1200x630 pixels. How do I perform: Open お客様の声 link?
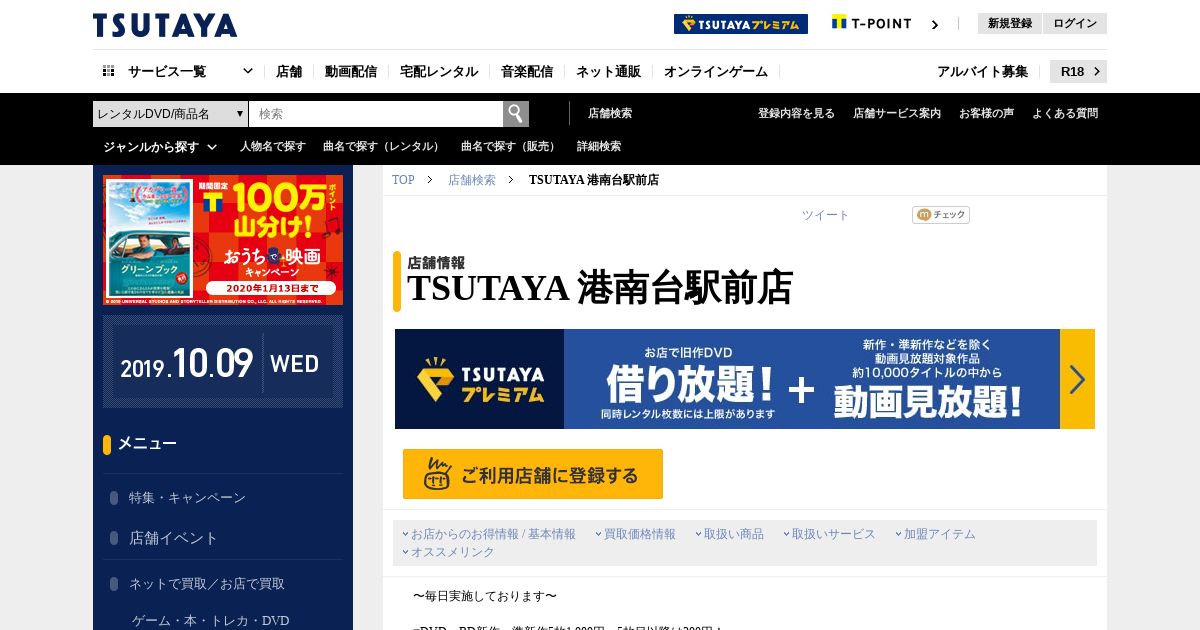point(986,114)
